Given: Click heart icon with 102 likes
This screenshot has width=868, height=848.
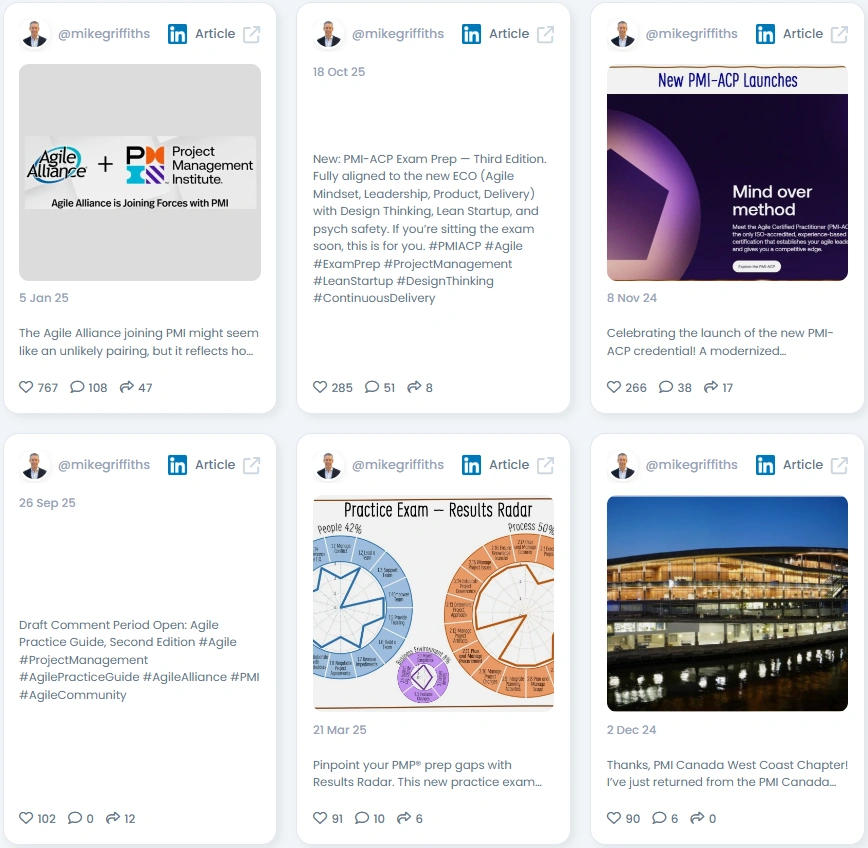Looking at the screenshot, I should (26, 818).
